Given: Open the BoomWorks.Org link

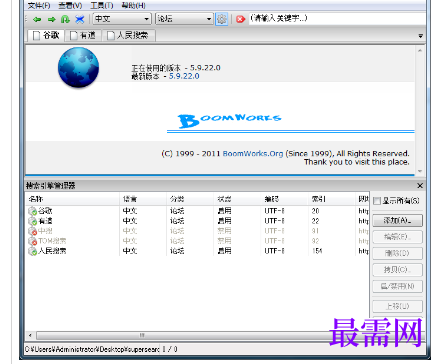Looking at the screenshot, I should click(253, 154).
